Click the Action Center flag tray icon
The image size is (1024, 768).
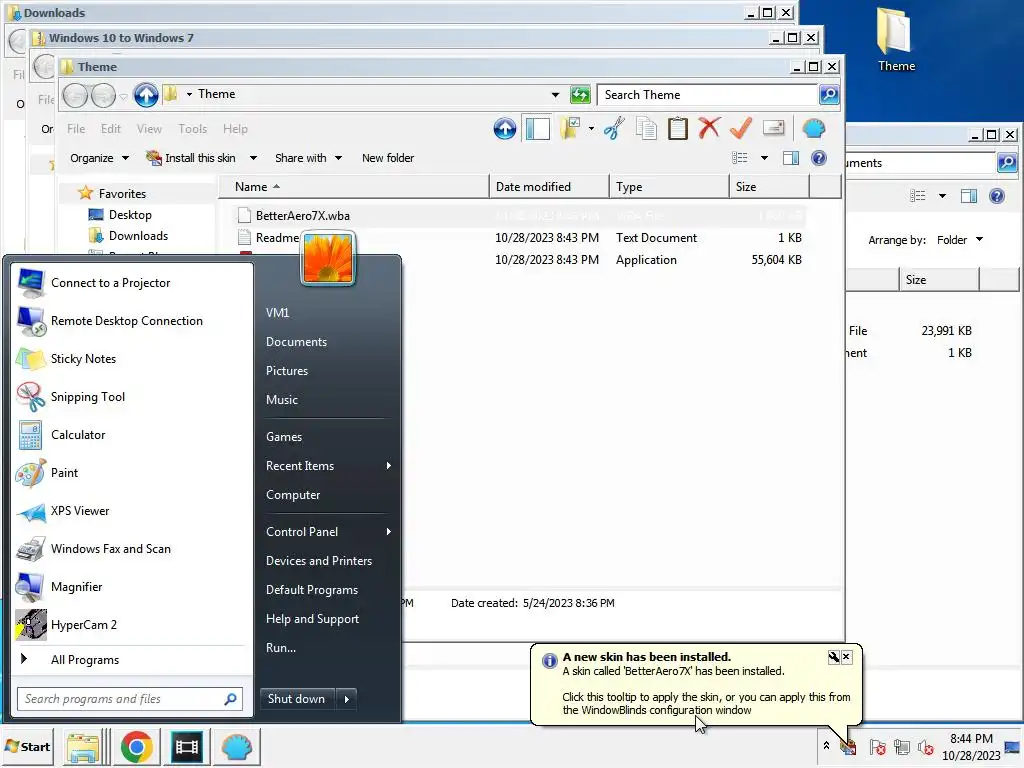point(878,747)
